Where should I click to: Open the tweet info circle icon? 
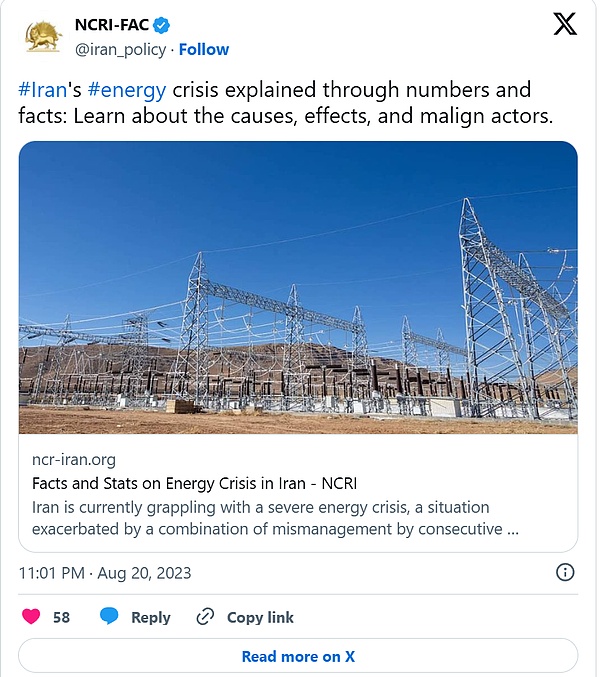[x=565, y=573]
